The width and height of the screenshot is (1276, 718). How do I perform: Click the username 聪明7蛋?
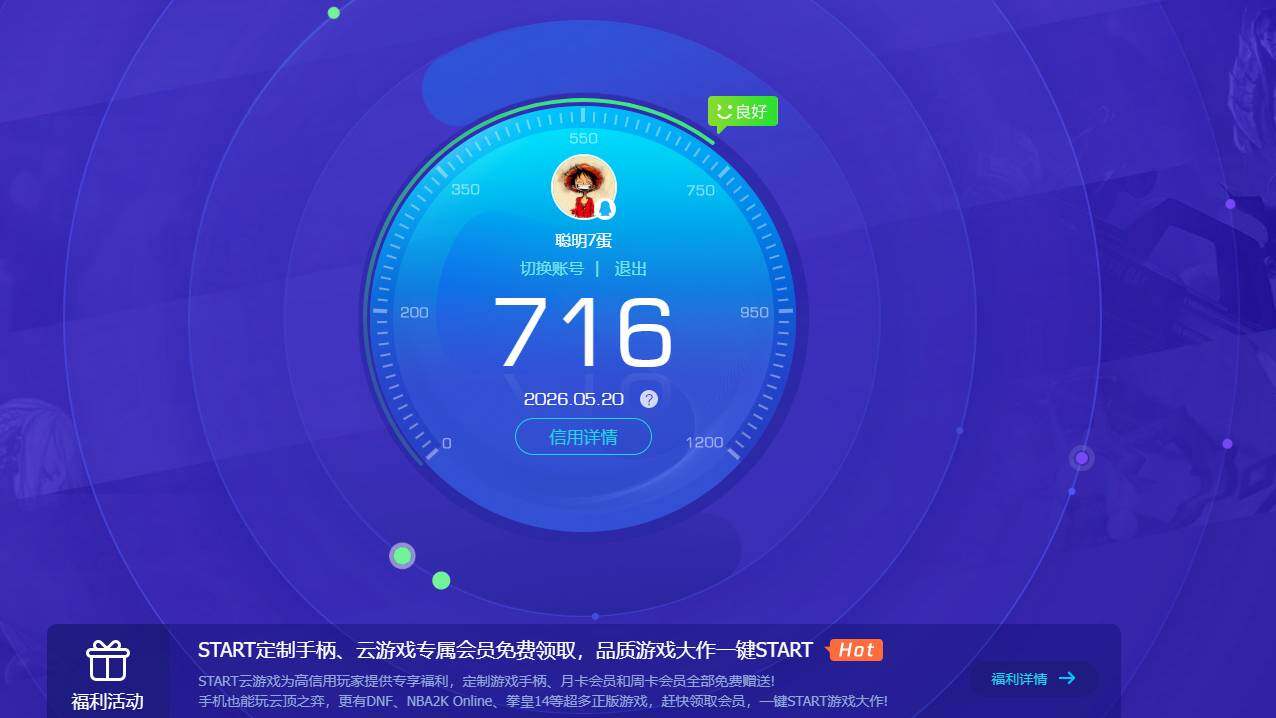tap(583, 241)
